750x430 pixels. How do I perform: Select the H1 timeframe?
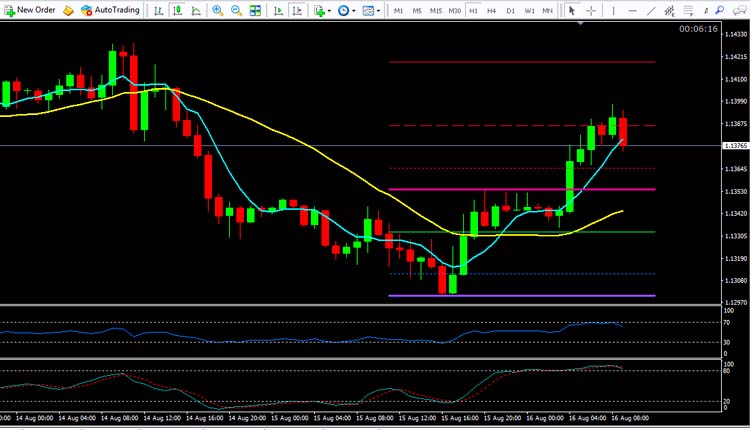point(473,11)
